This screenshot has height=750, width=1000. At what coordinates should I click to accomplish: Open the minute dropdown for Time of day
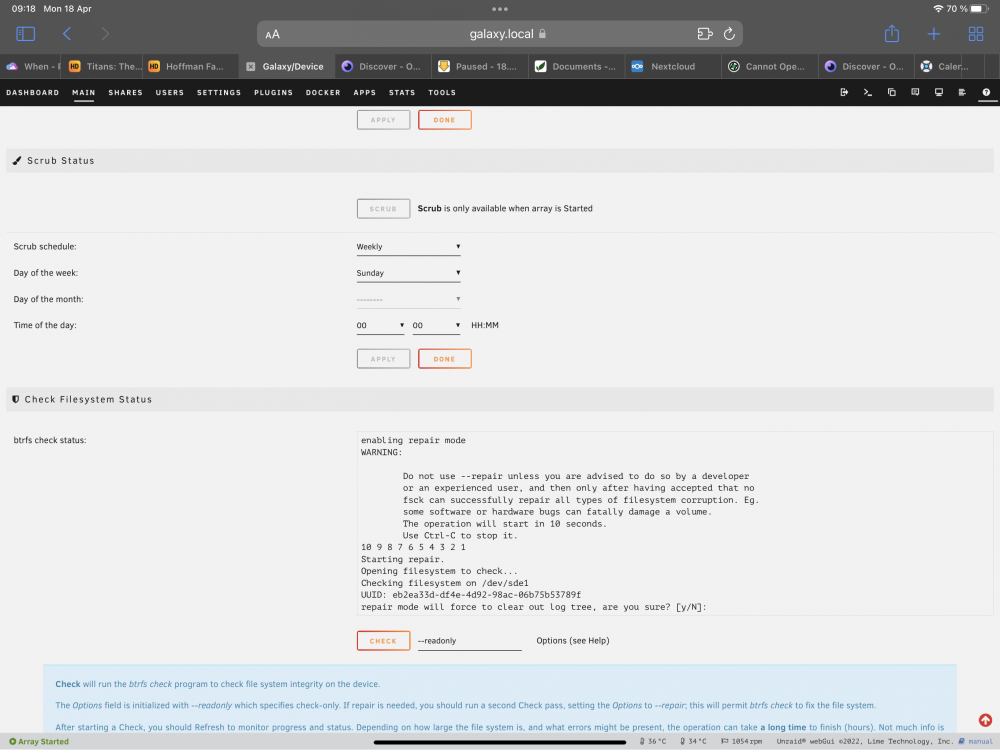tap(436, 325)
